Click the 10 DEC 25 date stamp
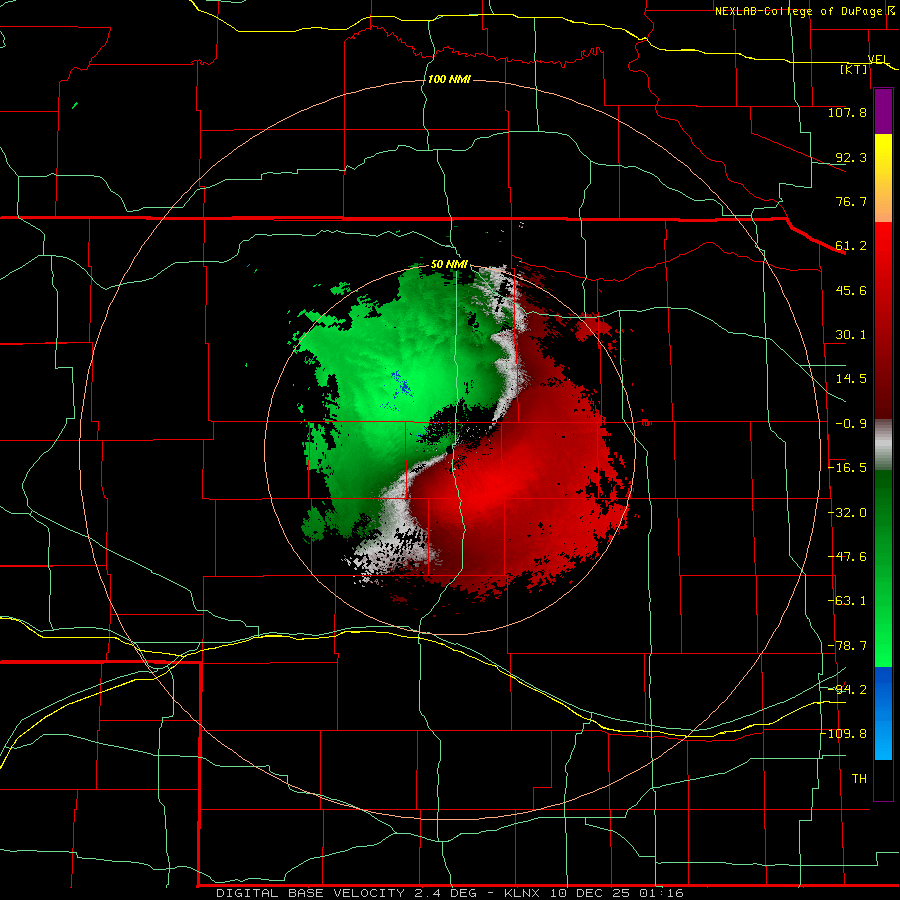The image size is (900, 900). pyautogui.click(x=589, y=893)
